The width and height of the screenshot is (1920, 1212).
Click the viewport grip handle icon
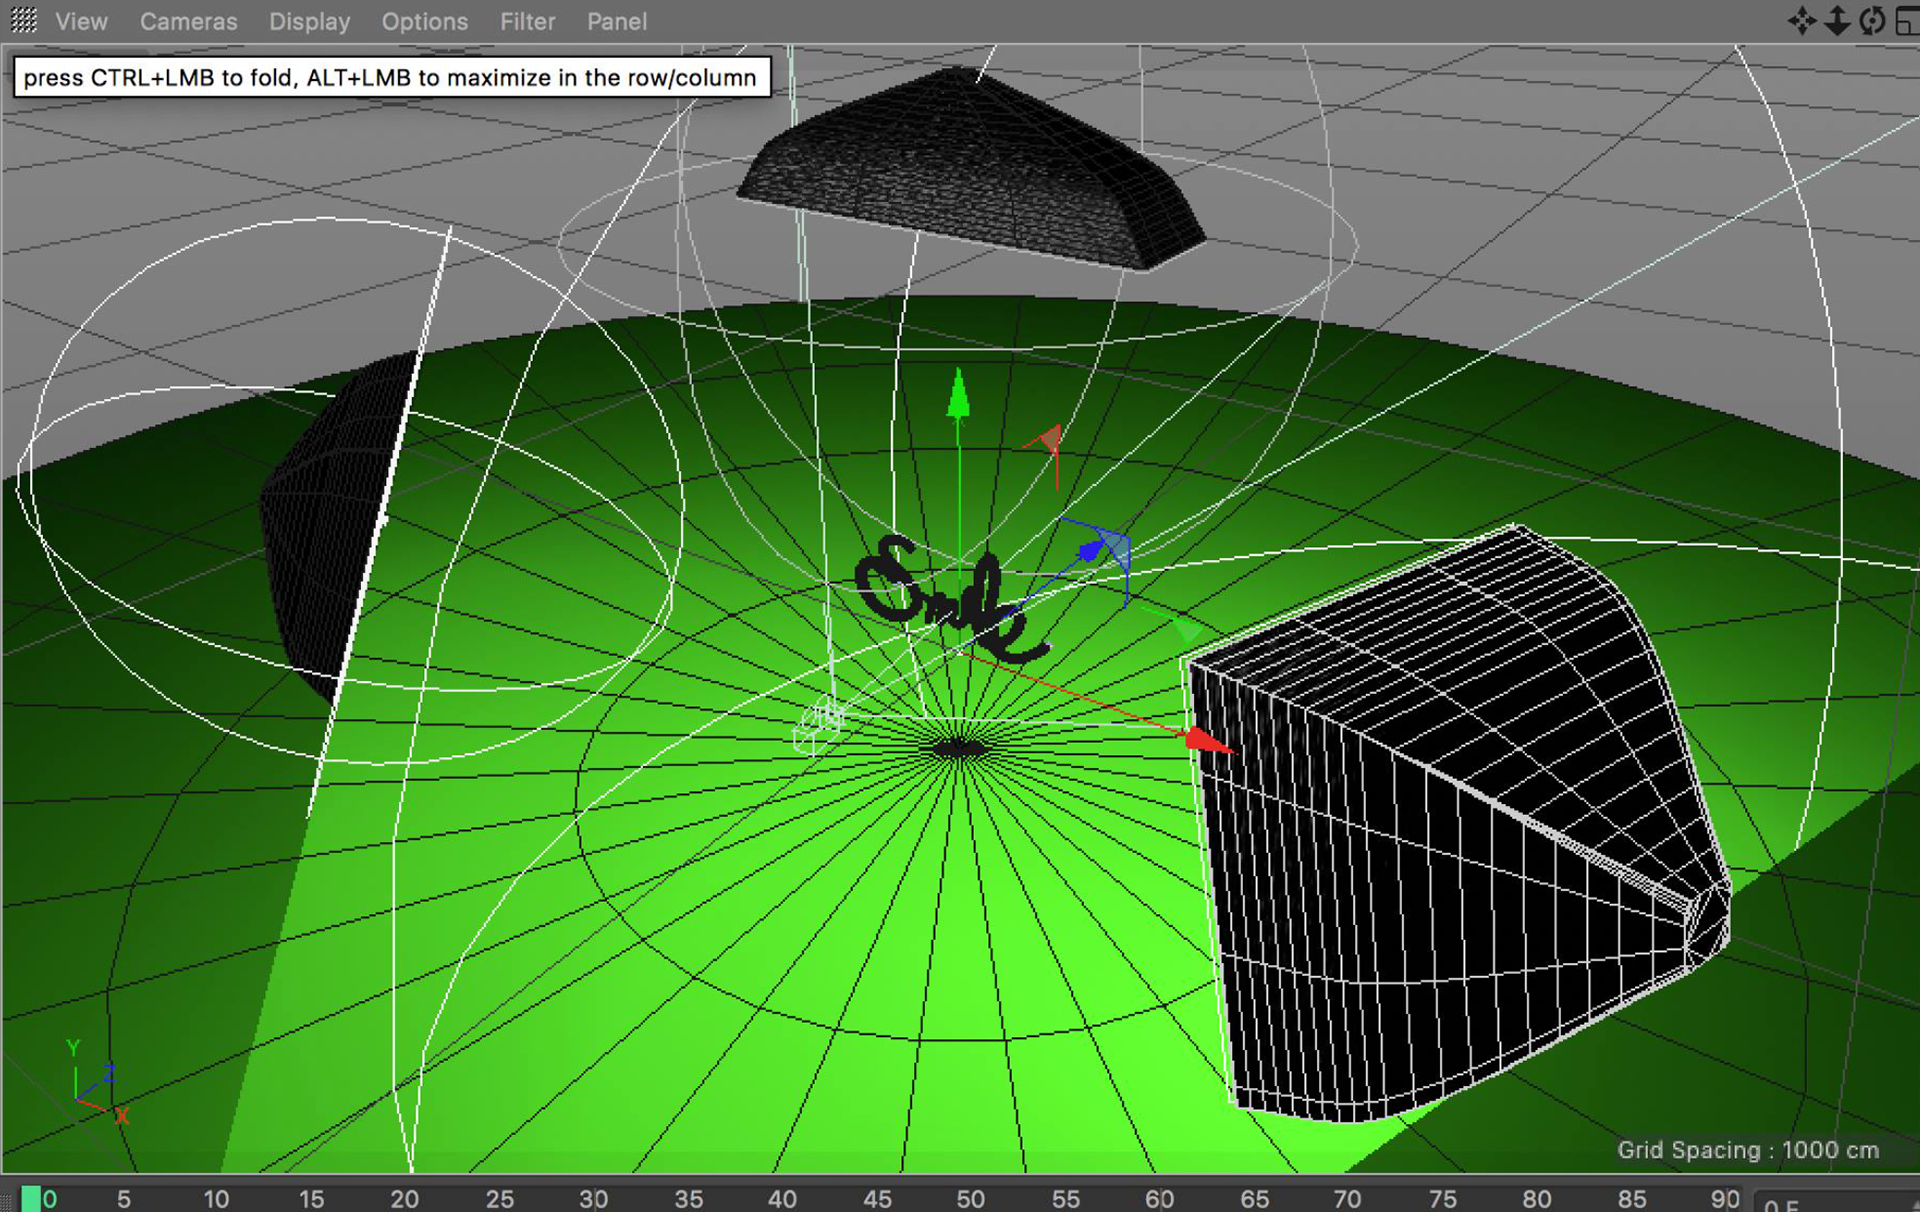click(23, 20)
